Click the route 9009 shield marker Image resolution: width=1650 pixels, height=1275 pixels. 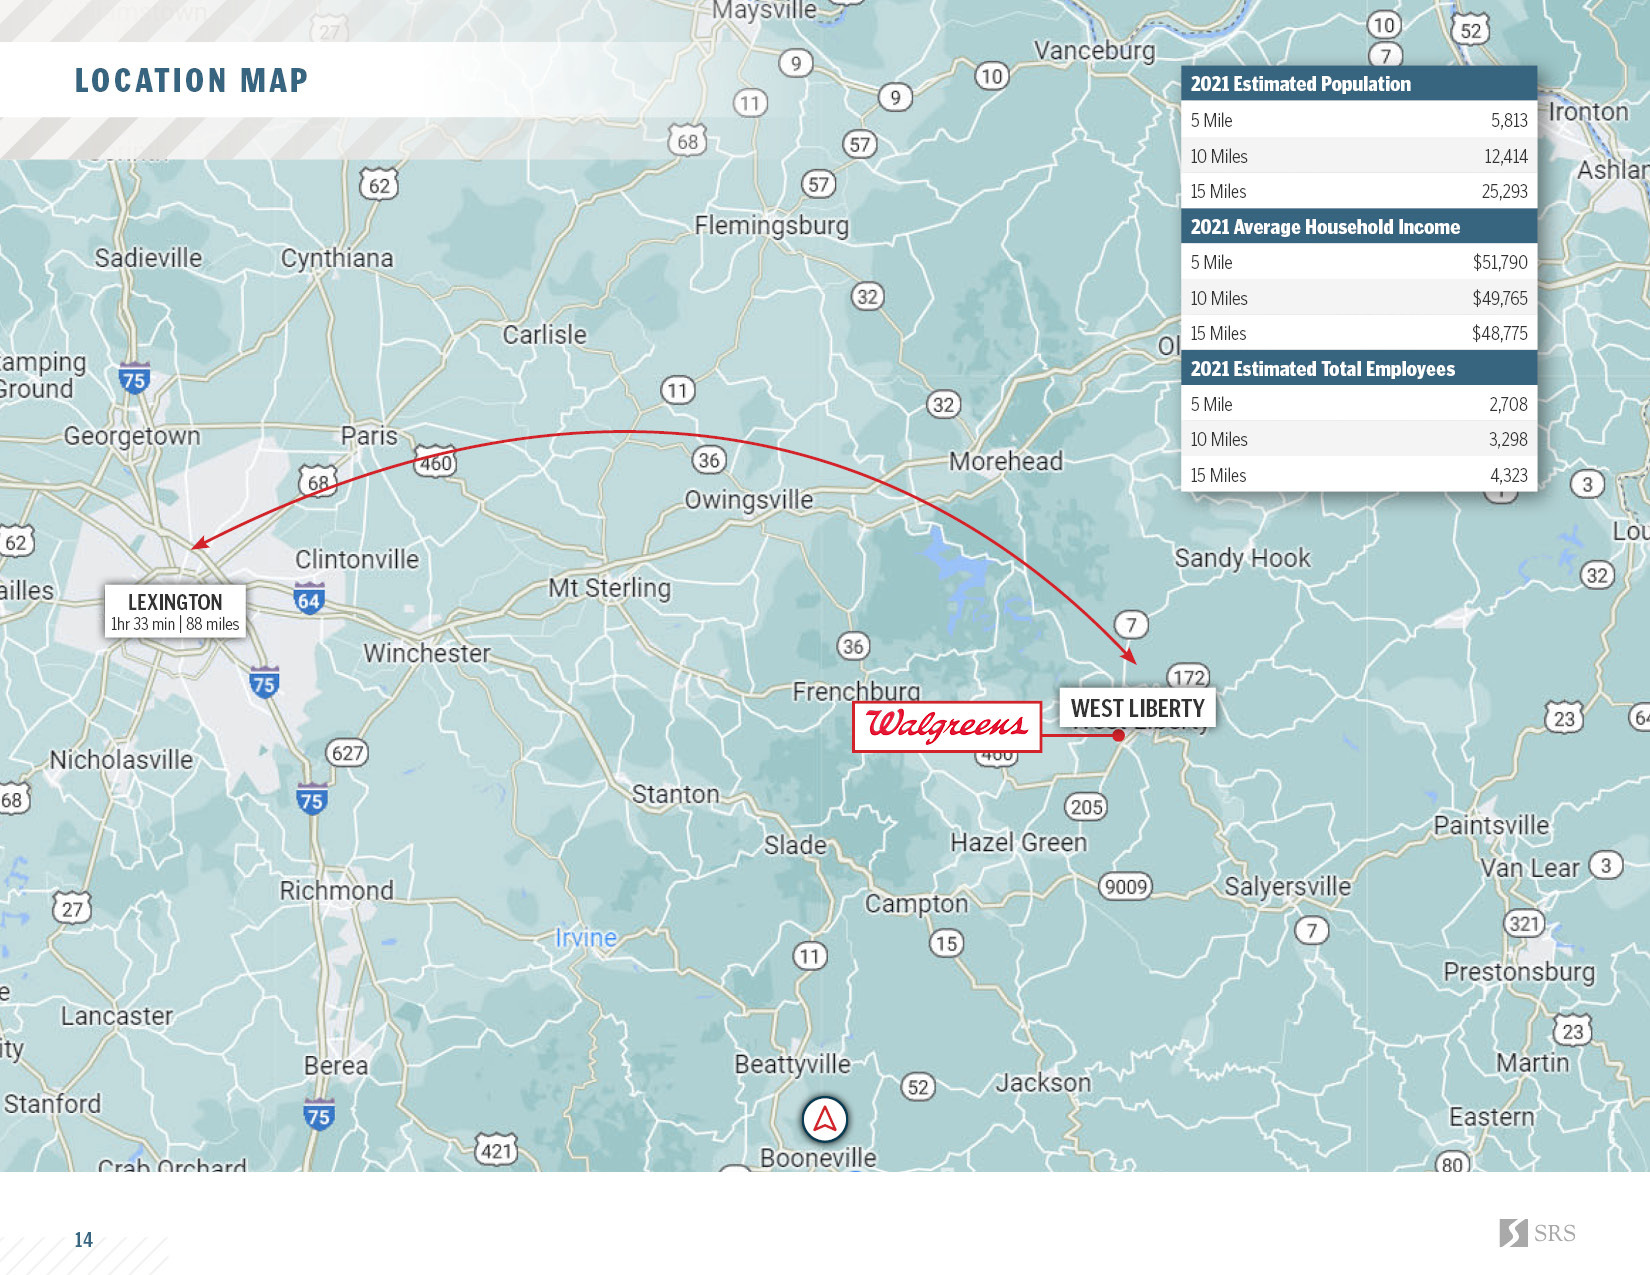1126,886
